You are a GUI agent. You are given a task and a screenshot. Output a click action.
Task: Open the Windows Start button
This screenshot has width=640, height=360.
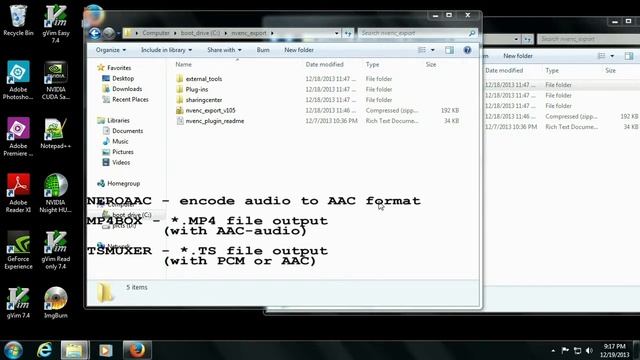13,350
